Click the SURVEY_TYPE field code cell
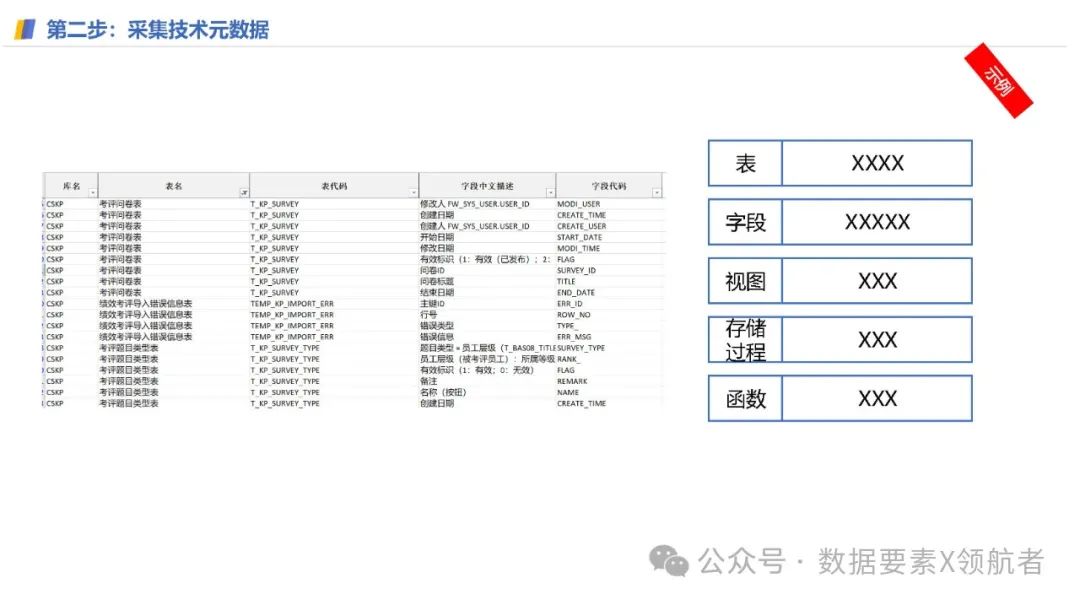Image resolution: width=1080 pixels, height=605 pixels. click(x=610, y=348)
